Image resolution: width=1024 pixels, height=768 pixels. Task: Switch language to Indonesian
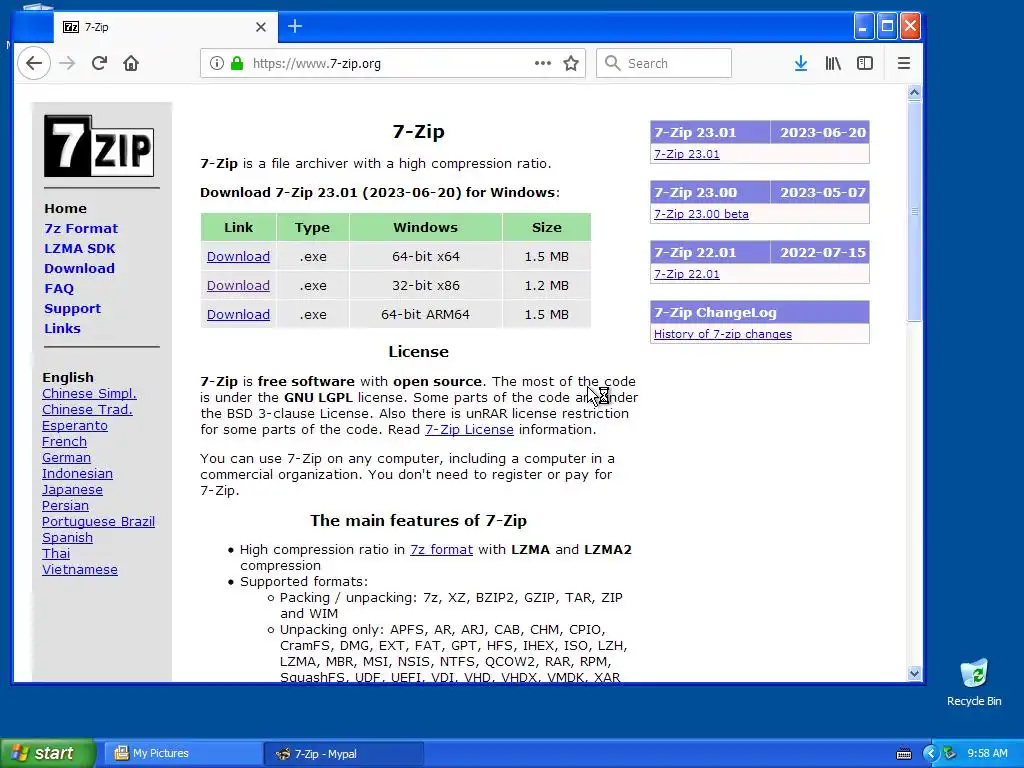pos(77,473)
